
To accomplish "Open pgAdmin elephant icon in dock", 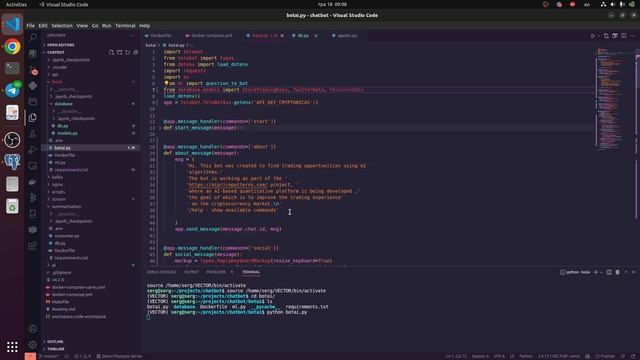I will point(12,162).
